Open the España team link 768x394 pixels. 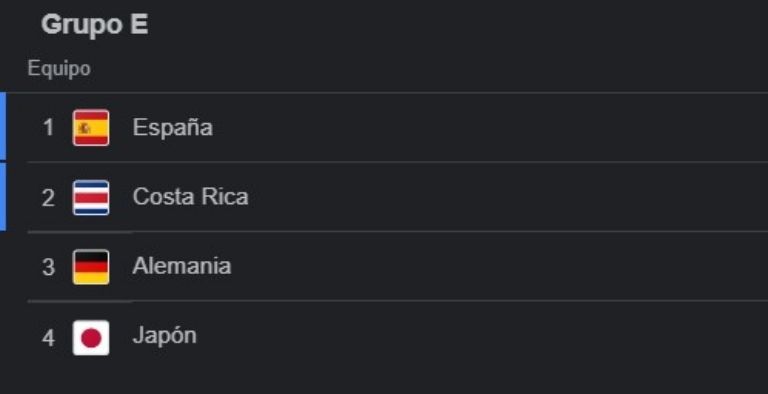click(x=172, y=128)
